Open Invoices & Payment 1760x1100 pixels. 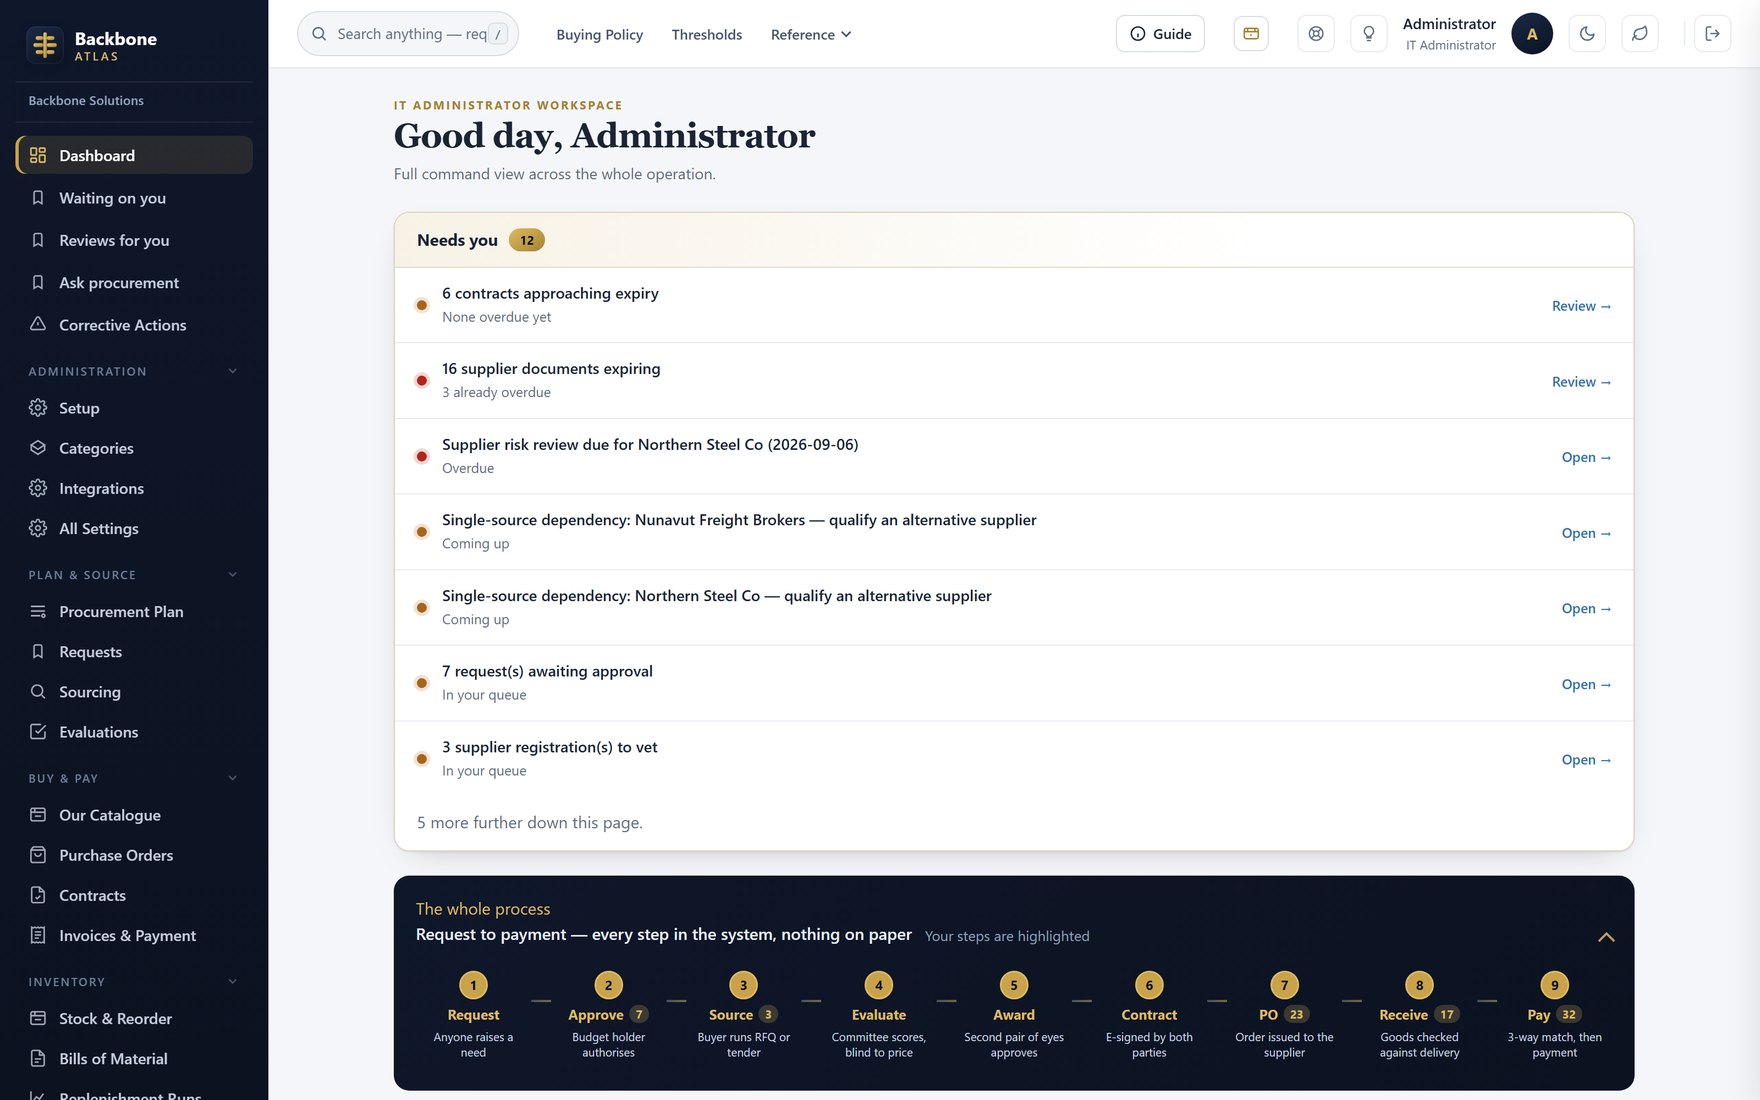coord(134,935)
